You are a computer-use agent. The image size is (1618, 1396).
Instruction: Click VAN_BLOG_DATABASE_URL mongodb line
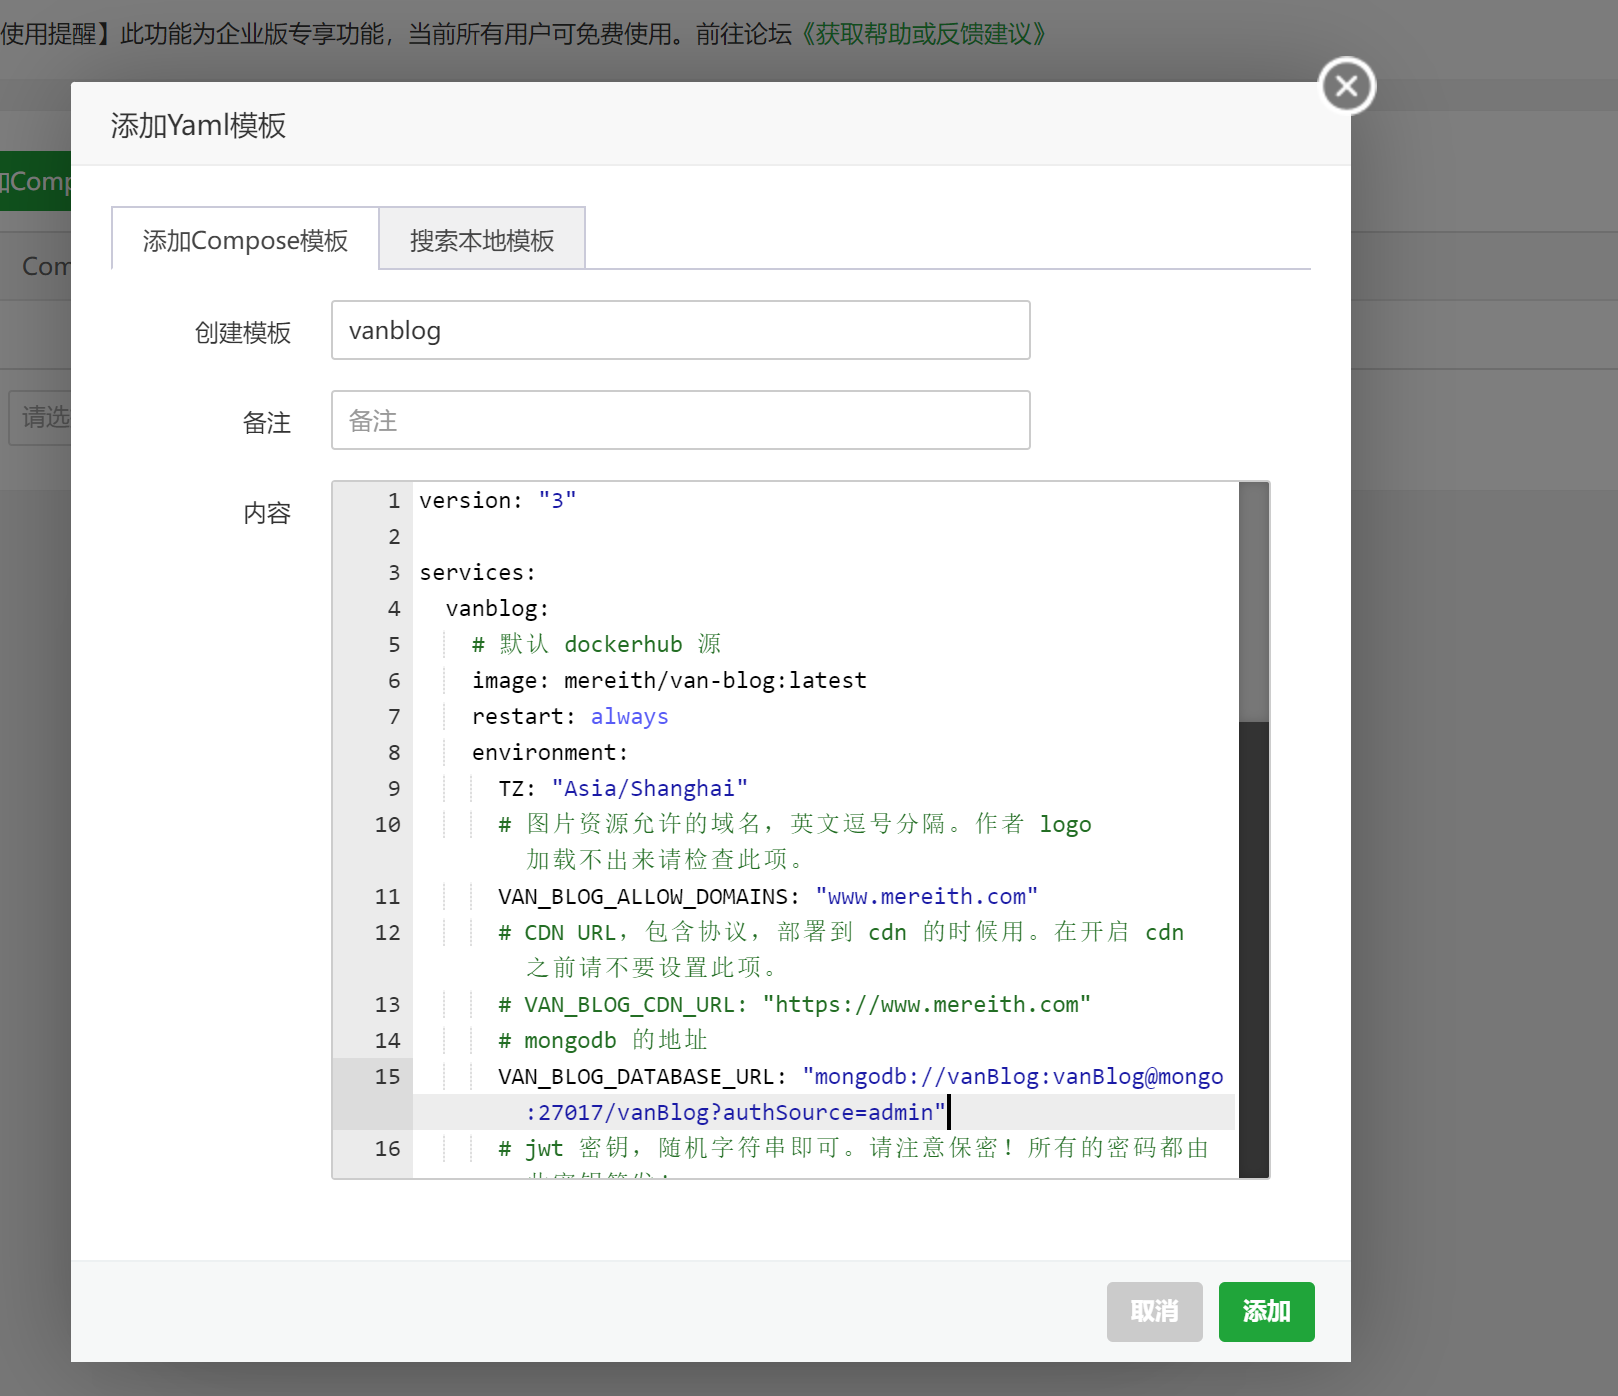coord(860,1094)
